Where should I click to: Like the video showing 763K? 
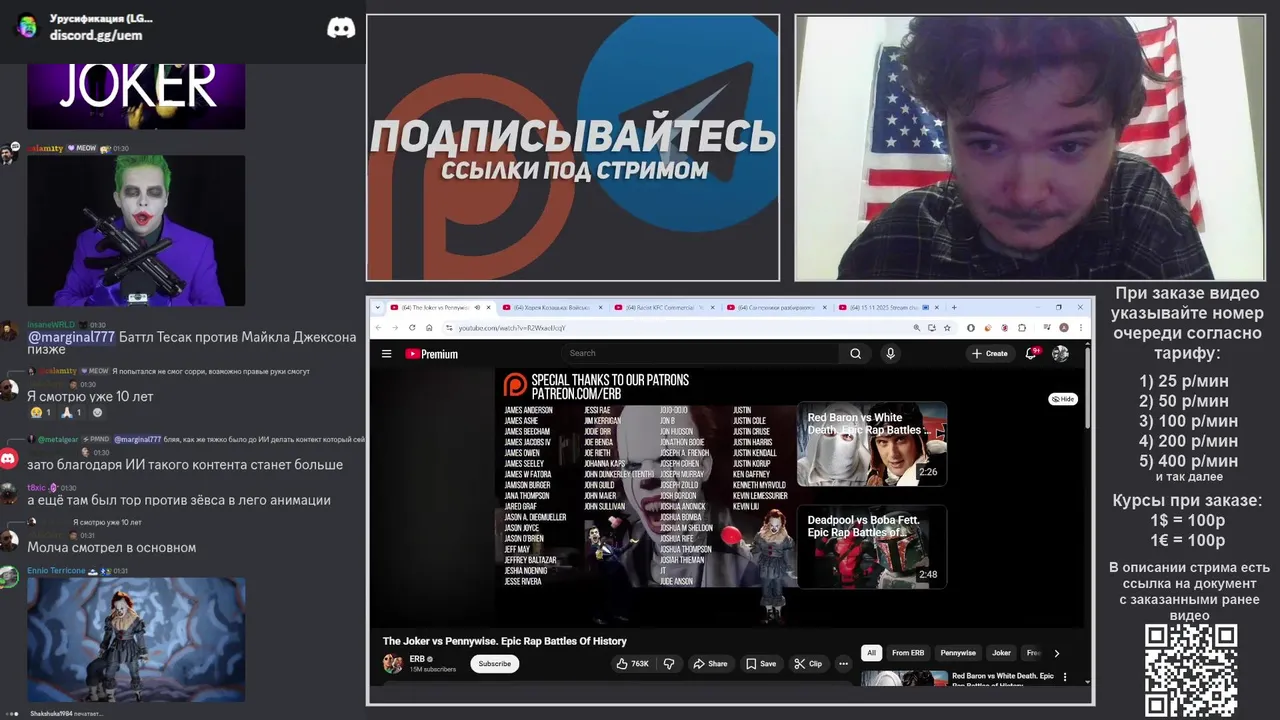(633, 663)
